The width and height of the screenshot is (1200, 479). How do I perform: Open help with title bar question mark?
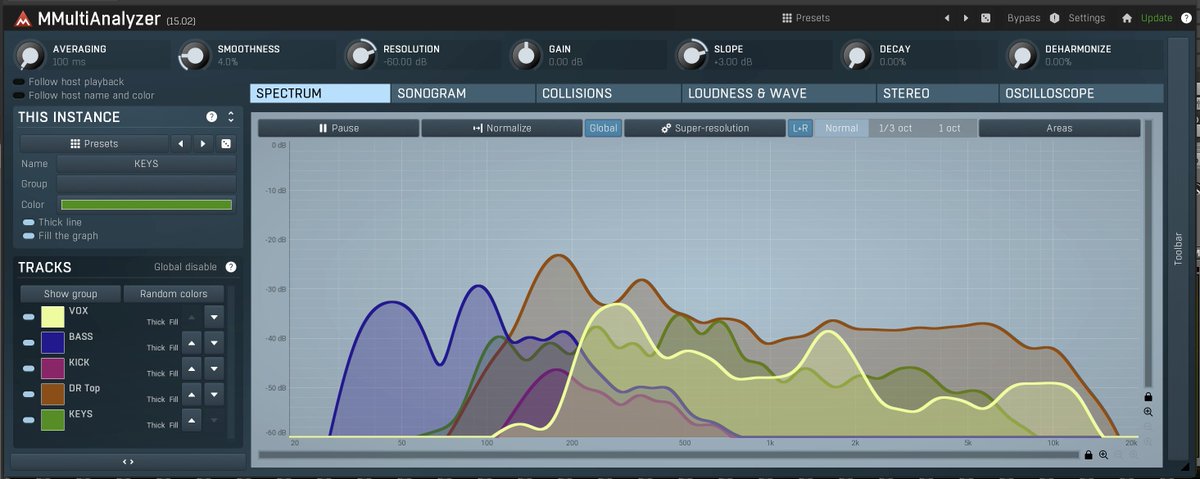click(x=1185, y=18)
